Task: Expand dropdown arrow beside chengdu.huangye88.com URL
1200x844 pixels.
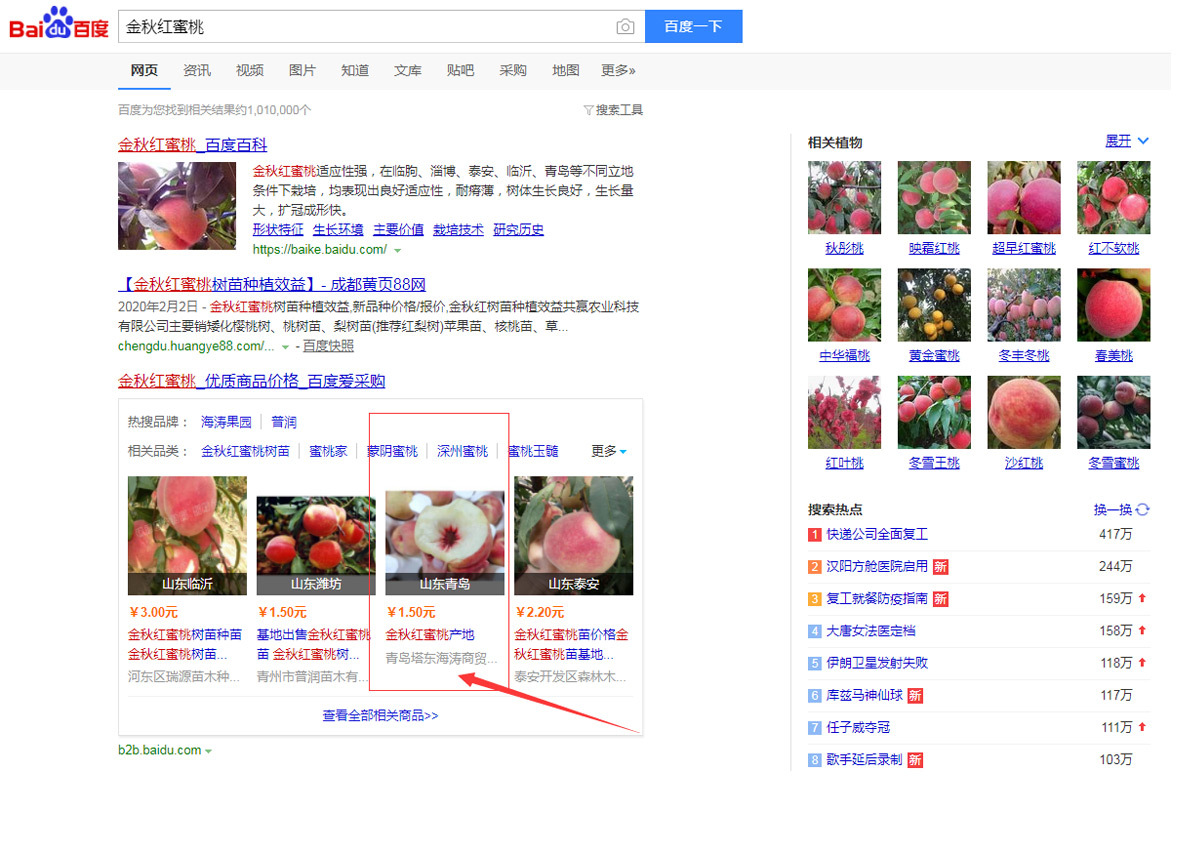Action: coord(285,347)
